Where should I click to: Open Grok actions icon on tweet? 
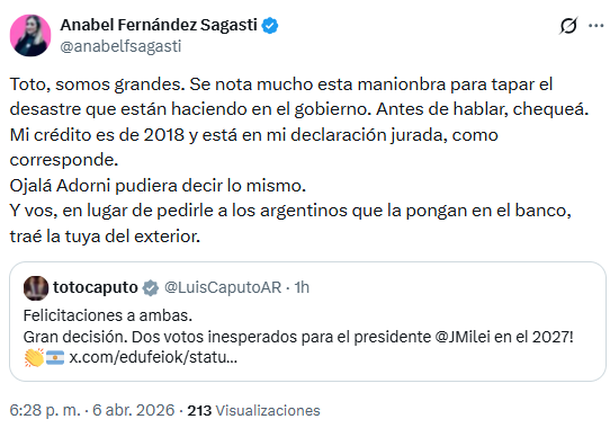point(567,27)
